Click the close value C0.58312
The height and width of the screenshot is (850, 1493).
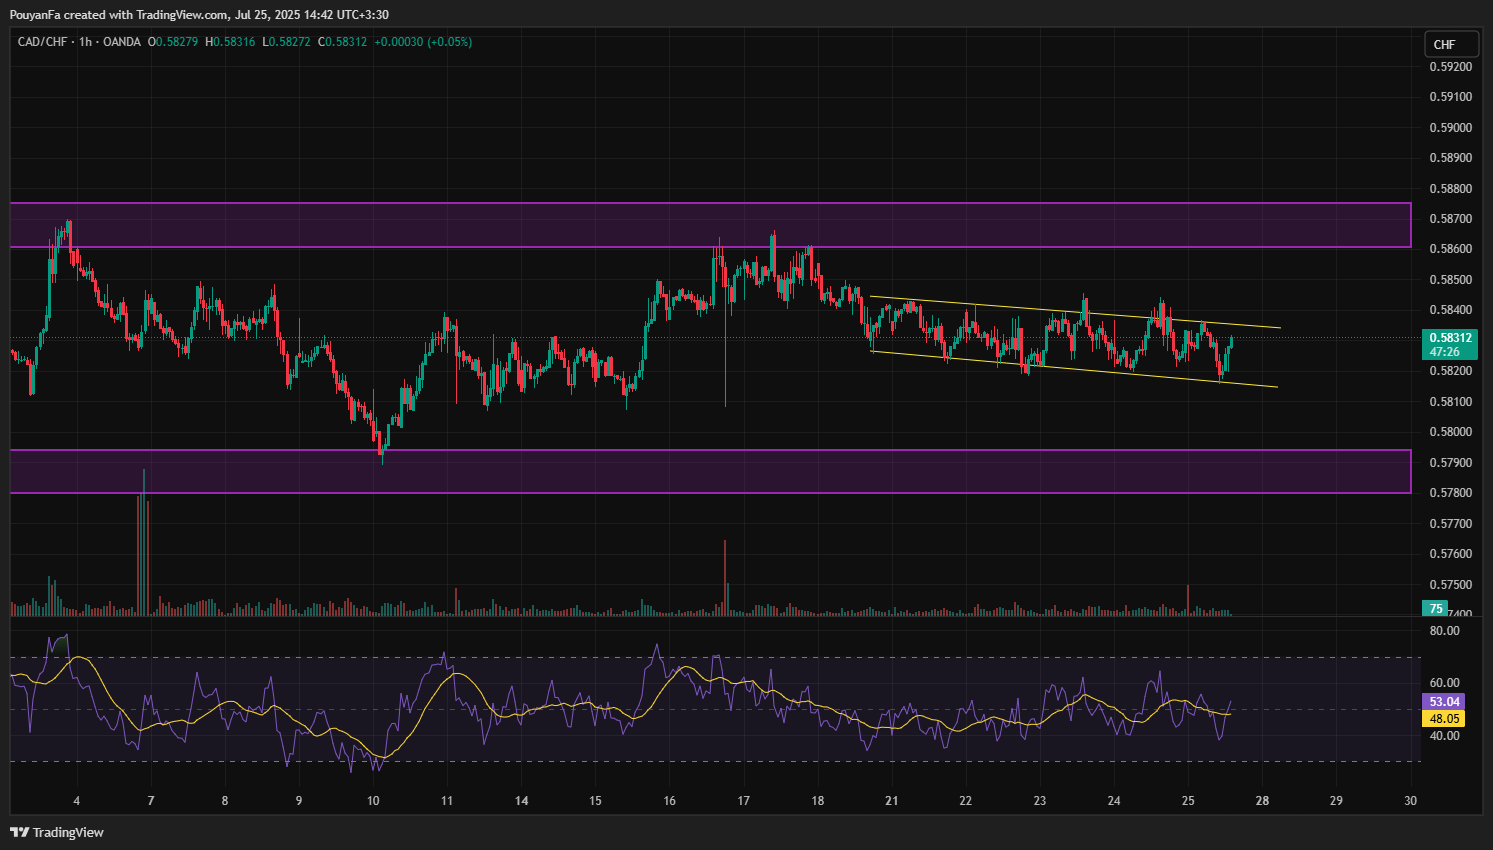(x=342, y=42)
